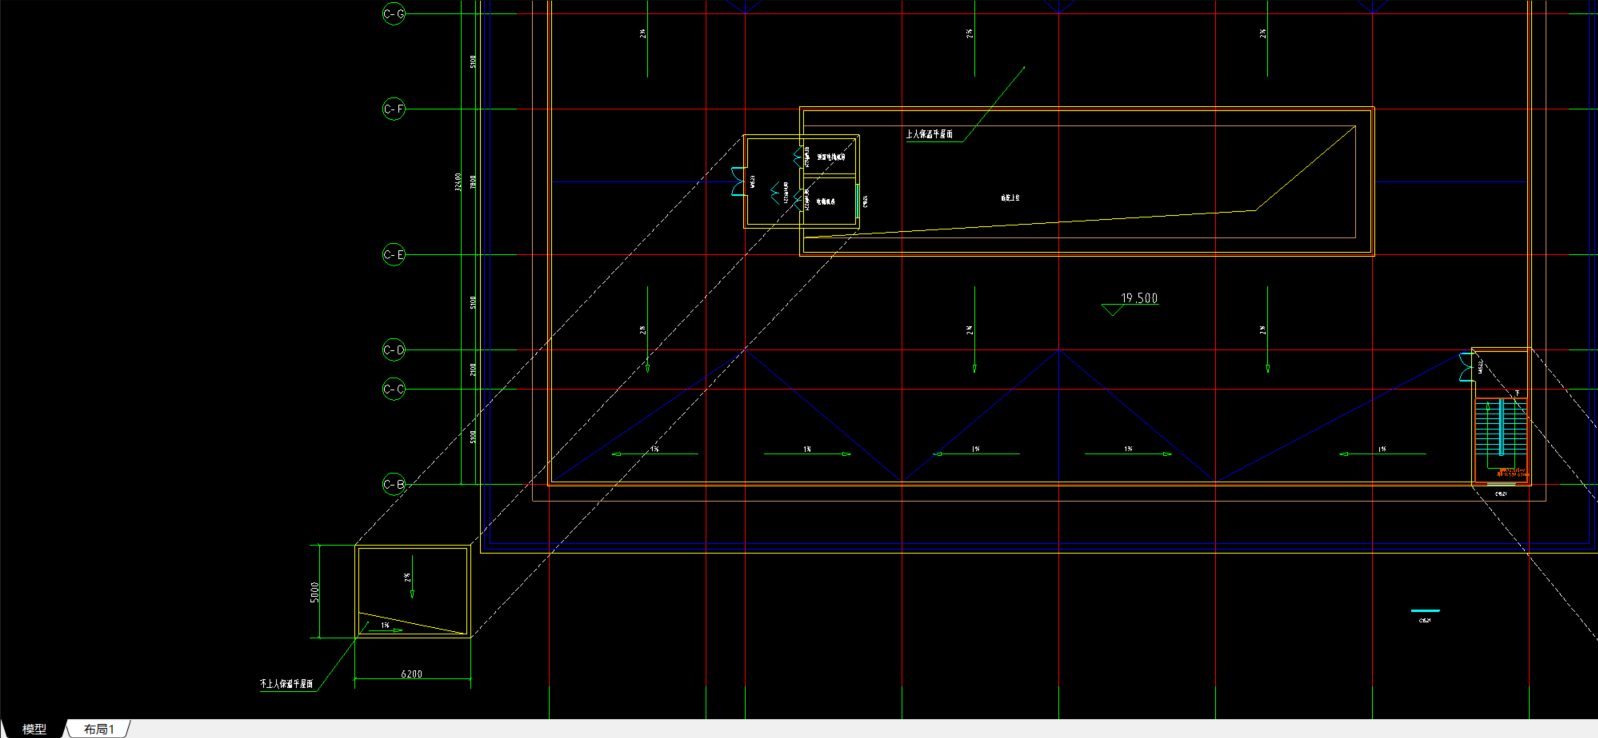Select the 32400 overall dimension text

click(458, 182)
